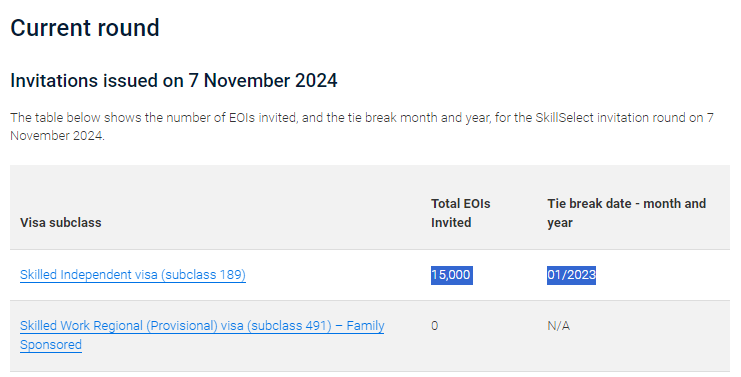Click the word 'year' under the Tie break header
Viewport: 741px width, 377px height.
tap(560, 223)
